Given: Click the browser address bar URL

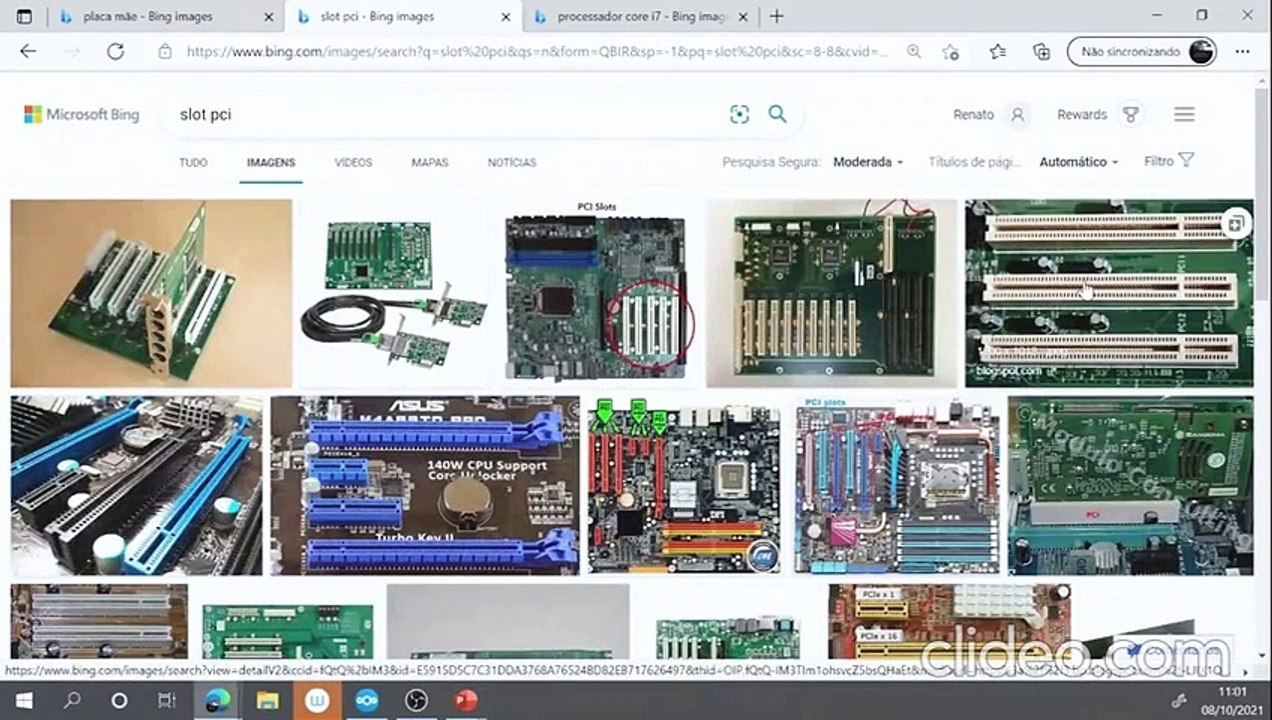Looking at the screenshot, I should [537, 52].
